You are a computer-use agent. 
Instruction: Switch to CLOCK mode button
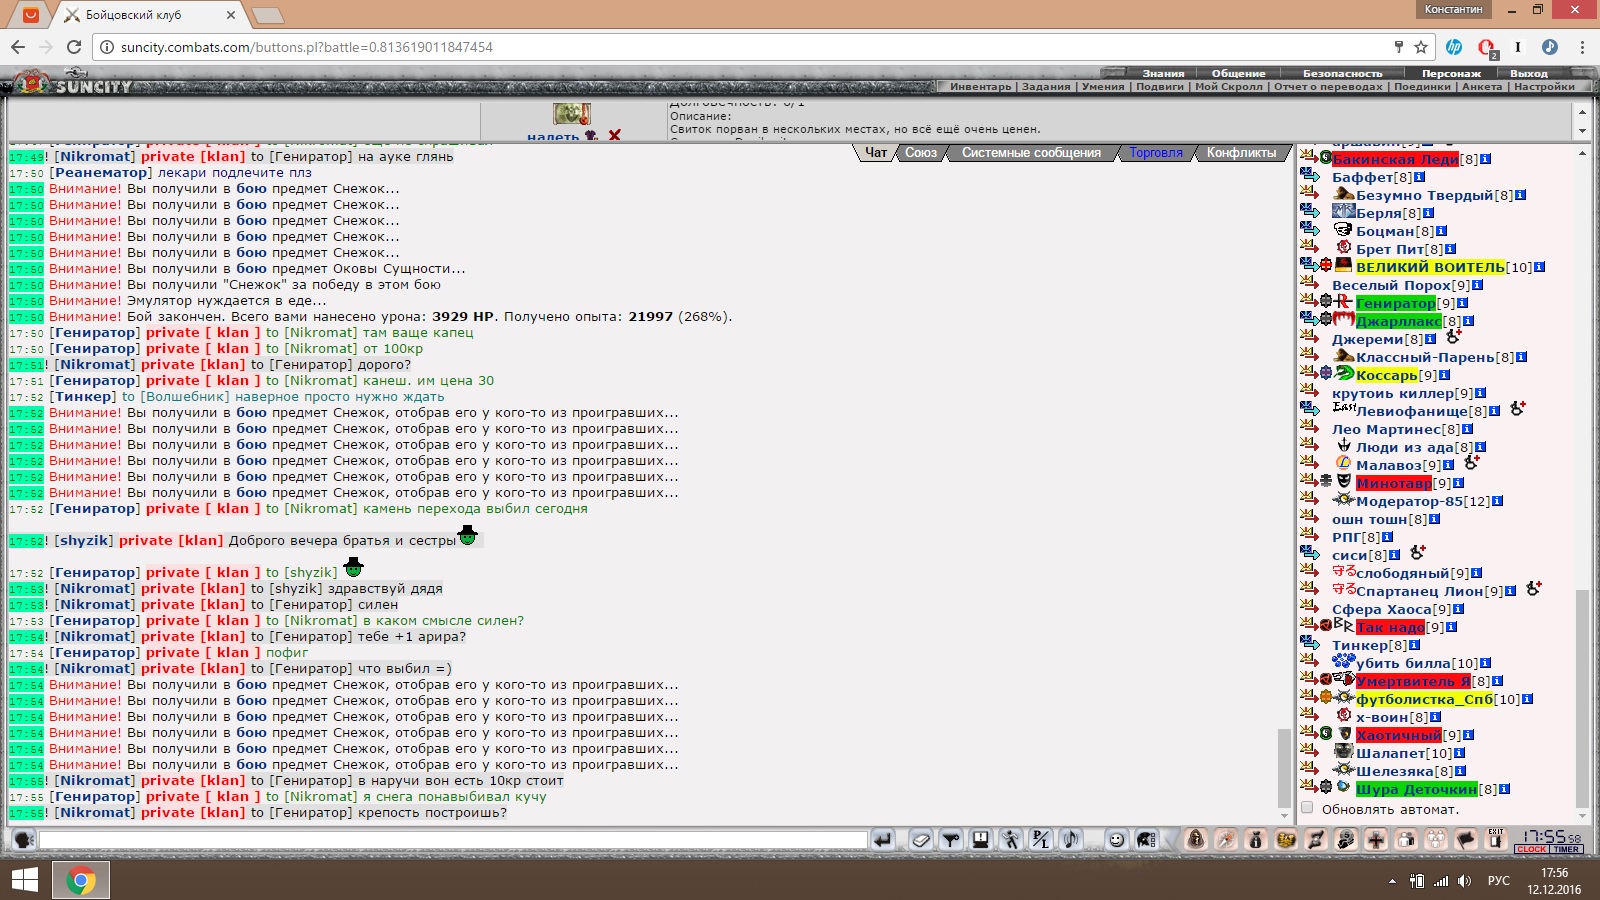(x=1531, y=849)
